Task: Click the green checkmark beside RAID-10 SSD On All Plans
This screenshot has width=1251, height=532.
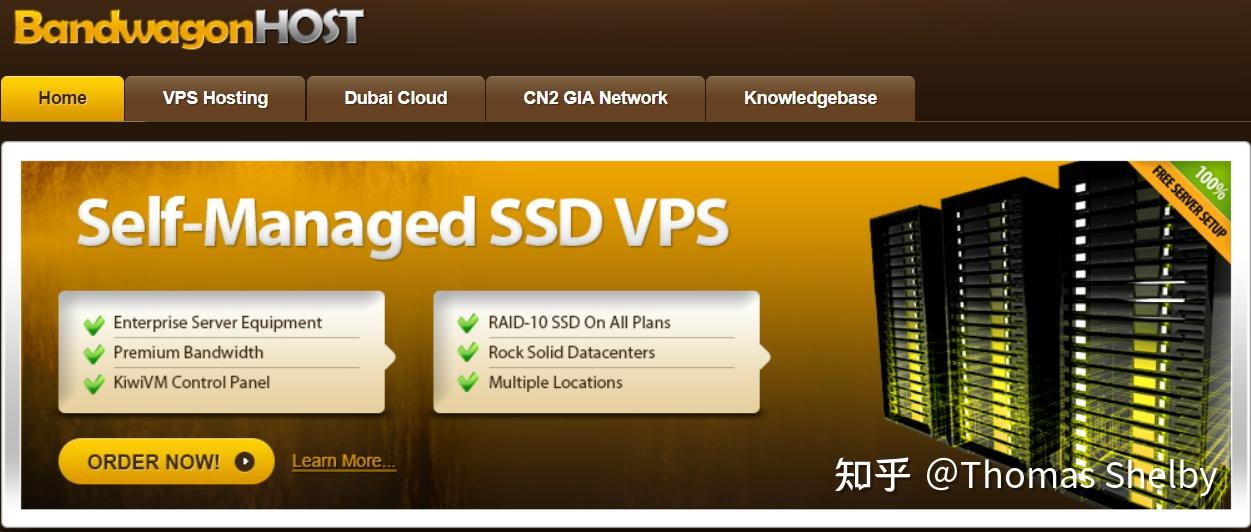Action: tap(468, 324)
